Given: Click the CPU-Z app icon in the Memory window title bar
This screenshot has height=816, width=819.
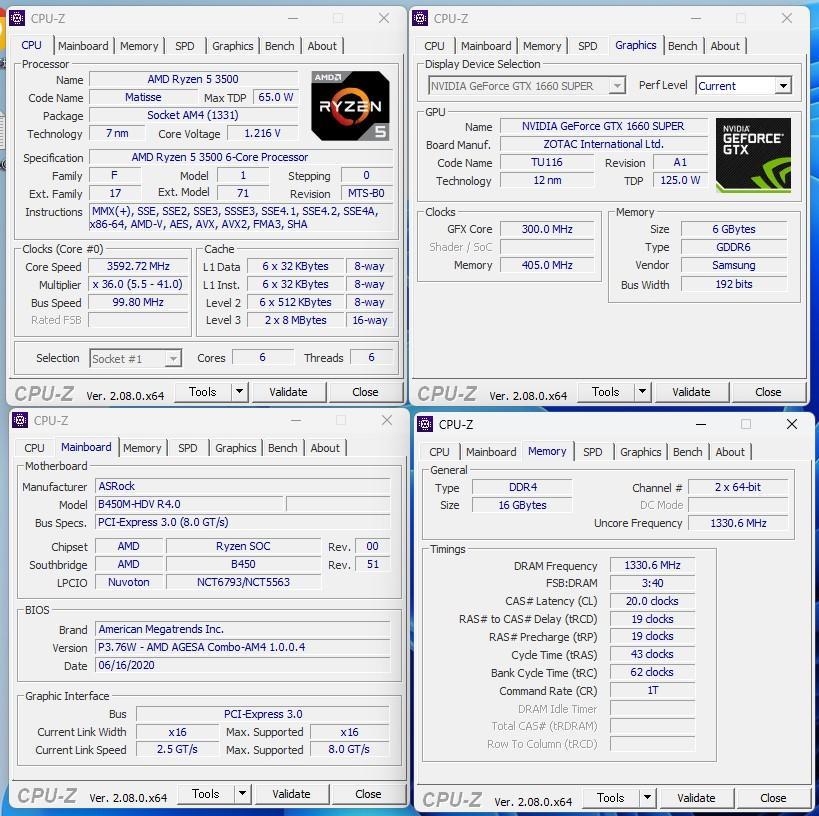Looking at the screenshot, I should [x=425, y=424].
